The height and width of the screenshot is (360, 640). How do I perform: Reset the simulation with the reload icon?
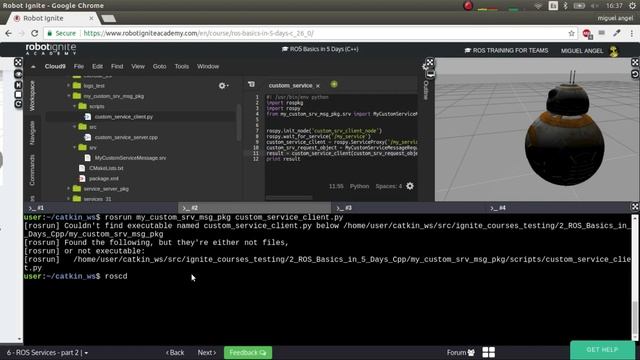pyautogui.click(x=635, y=74)
